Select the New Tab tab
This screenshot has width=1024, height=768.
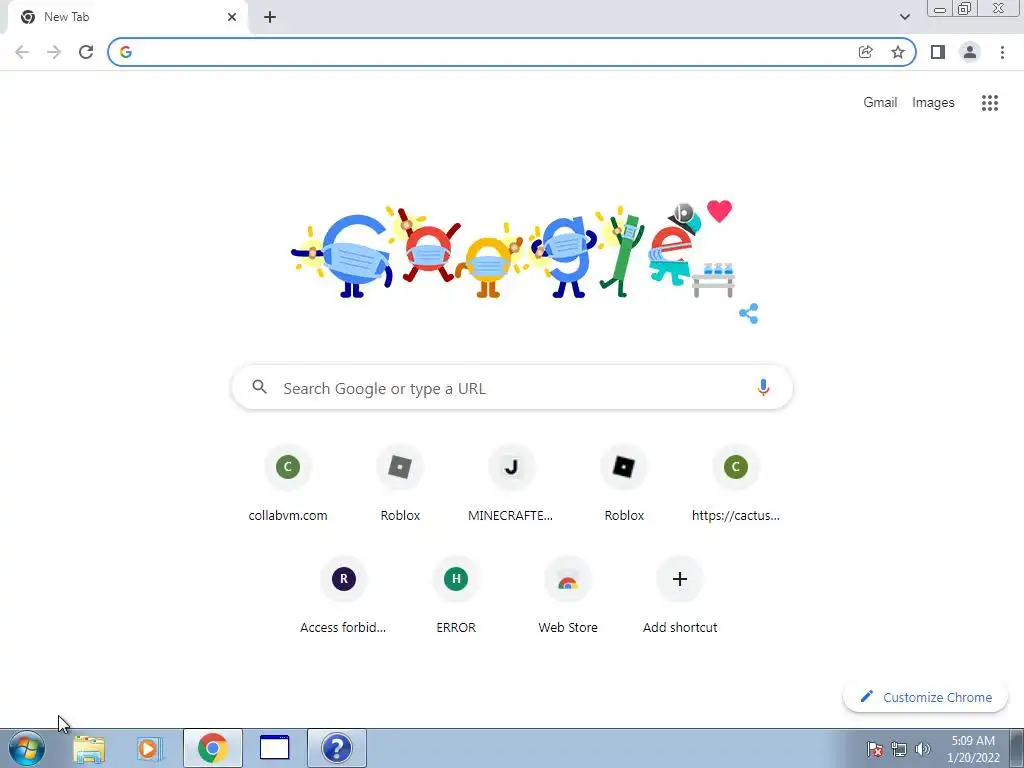(127, 17)
